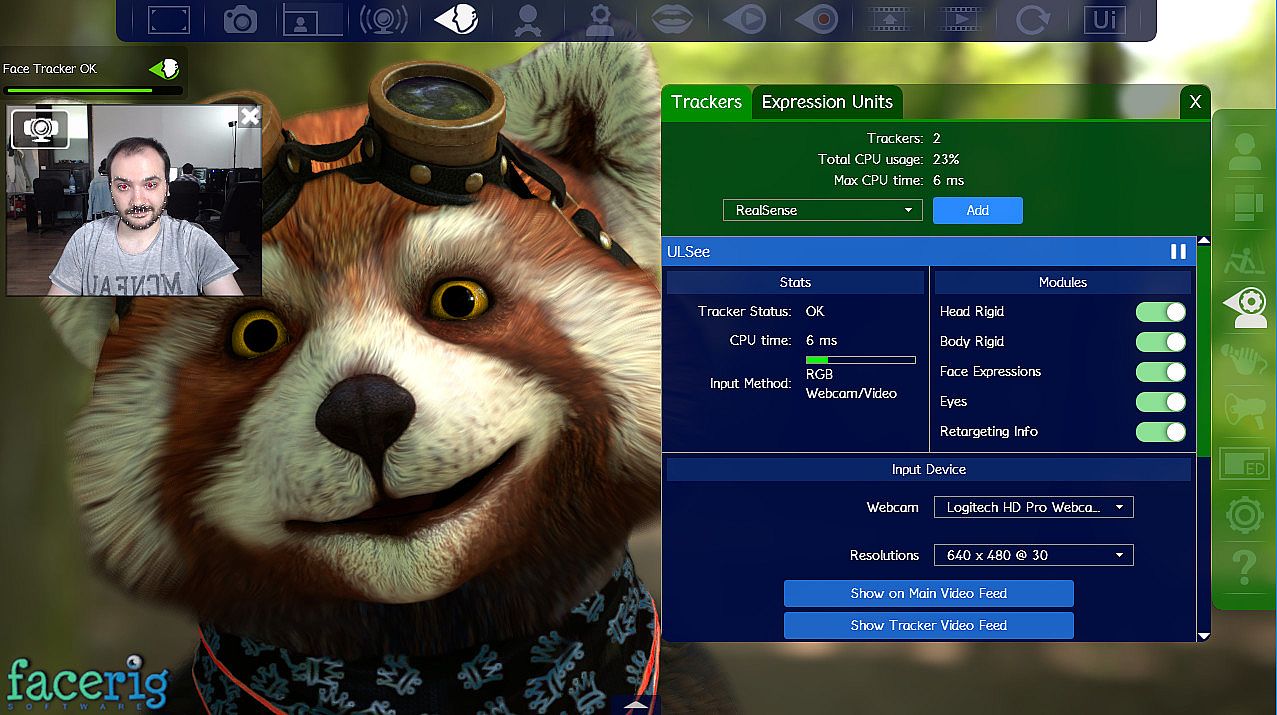Click the panel scrollbar up arrow
1277x715 pixels.
(1204, 241)
